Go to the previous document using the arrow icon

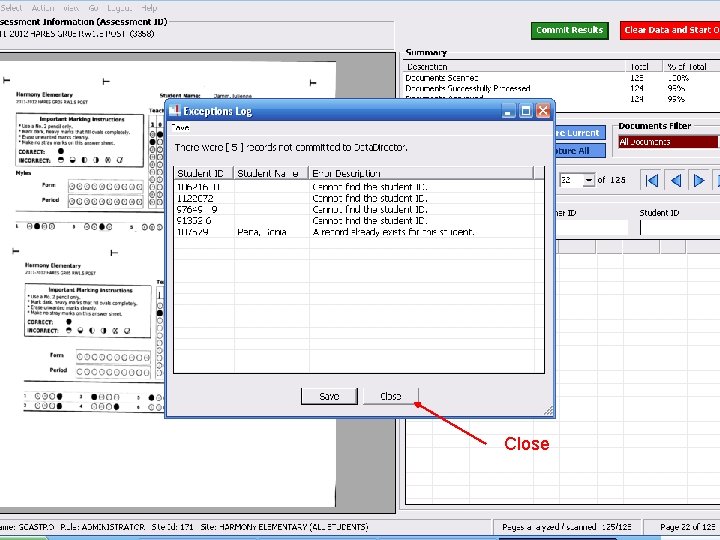coord(675,180)
